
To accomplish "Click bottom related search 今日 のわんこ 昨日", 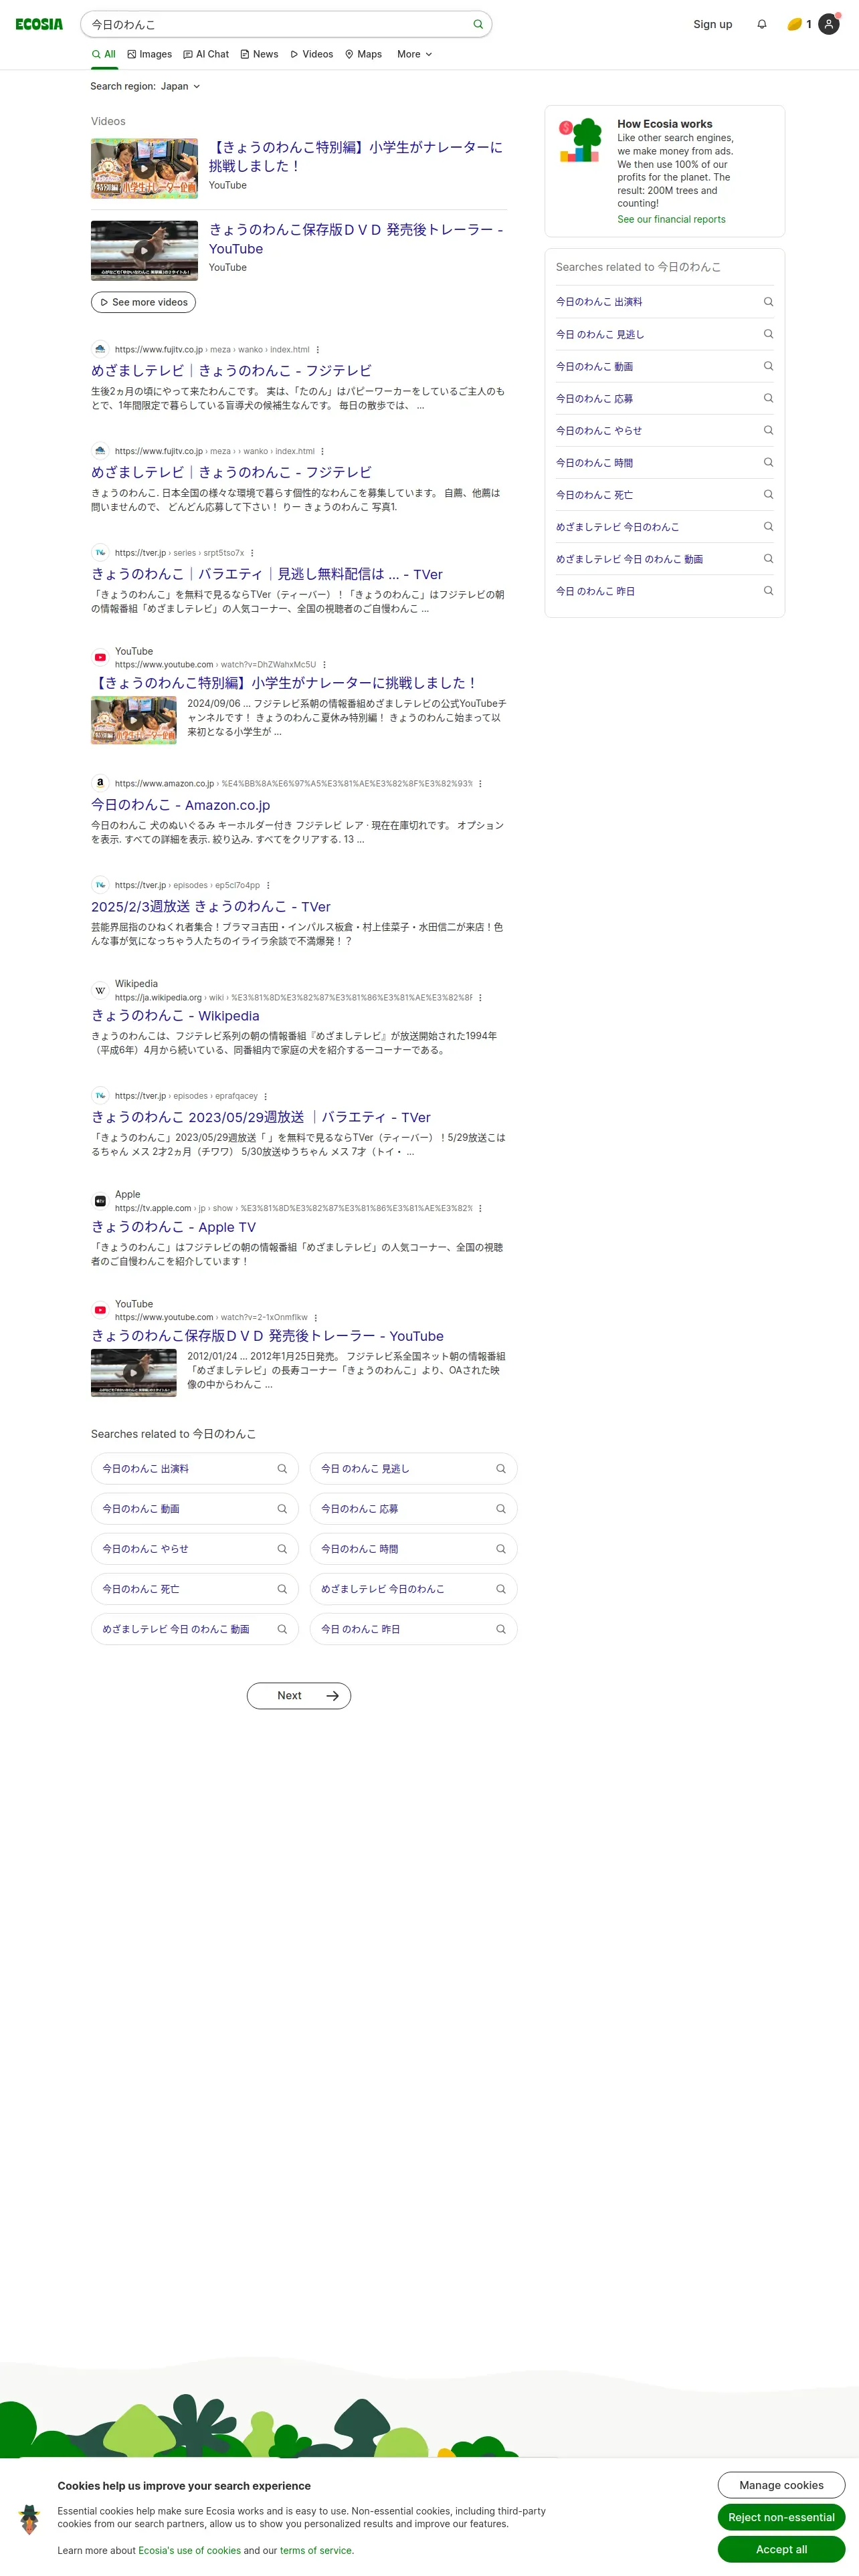I will pyautogui.click(x=413, y=1629).
